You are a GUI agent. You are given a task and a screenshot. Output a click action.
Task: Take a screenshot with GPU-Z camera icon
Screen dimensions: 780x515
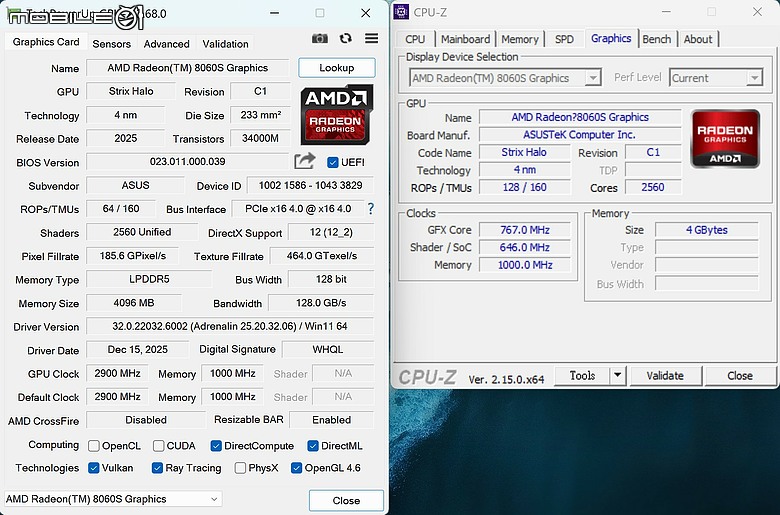point(319,38)
